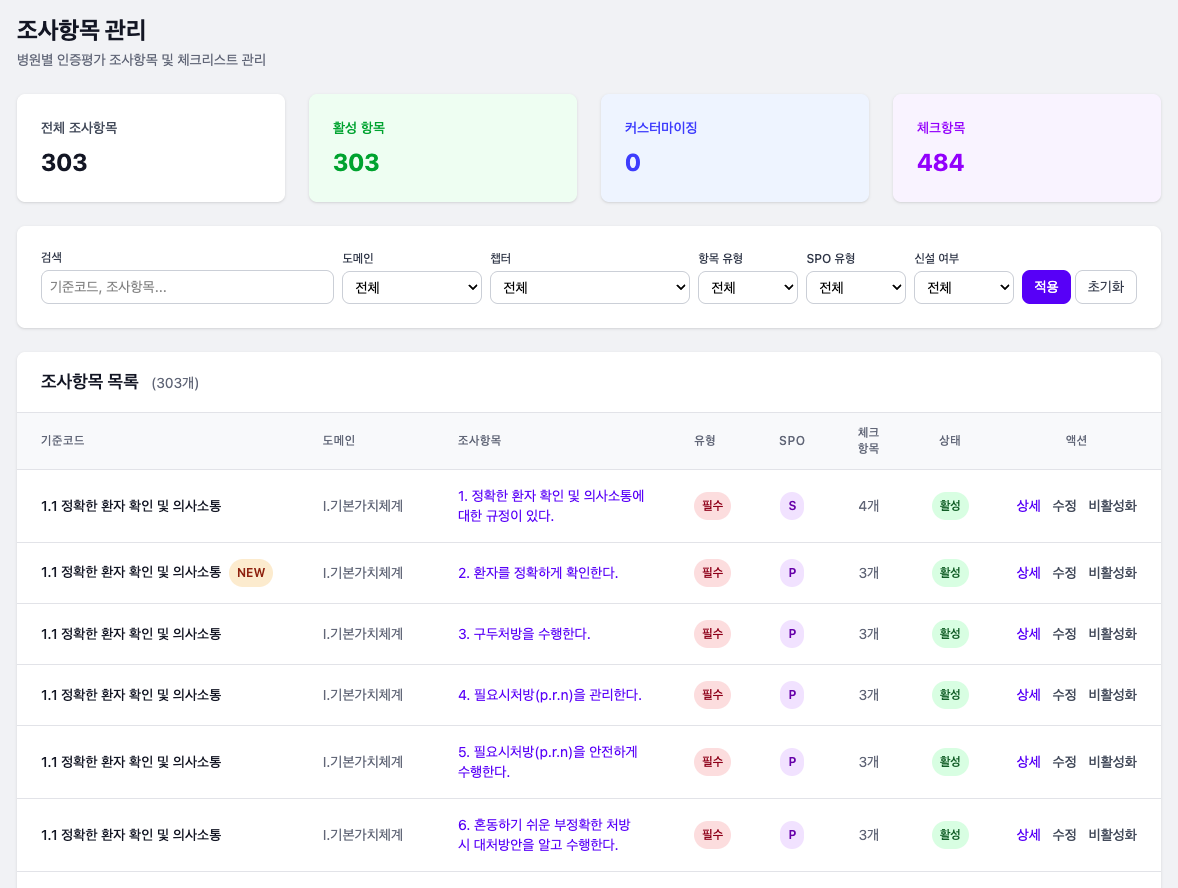Click the 활성 status badge on 구두처방 row
1178x888 pixels.
pos(950,634)
